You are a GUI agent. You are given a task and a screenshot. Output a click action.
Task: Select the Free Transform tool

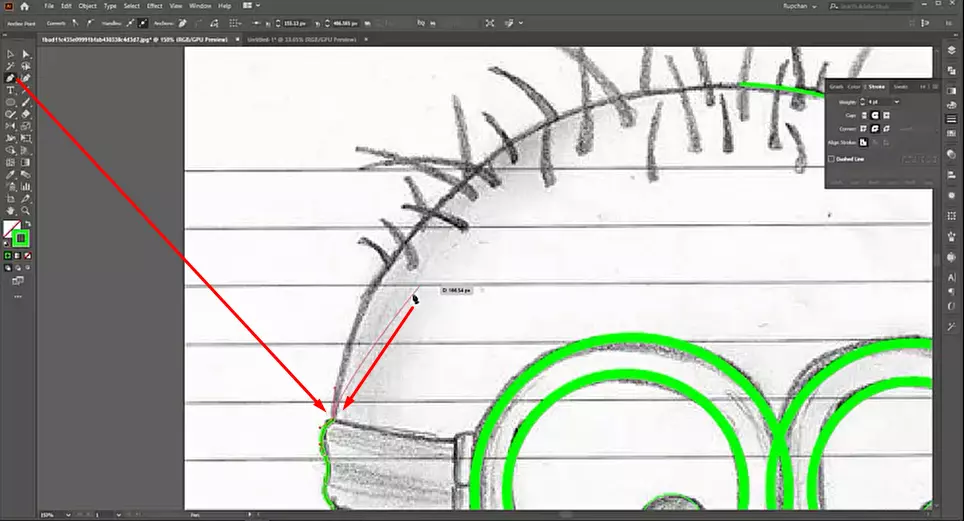(26, 138)
